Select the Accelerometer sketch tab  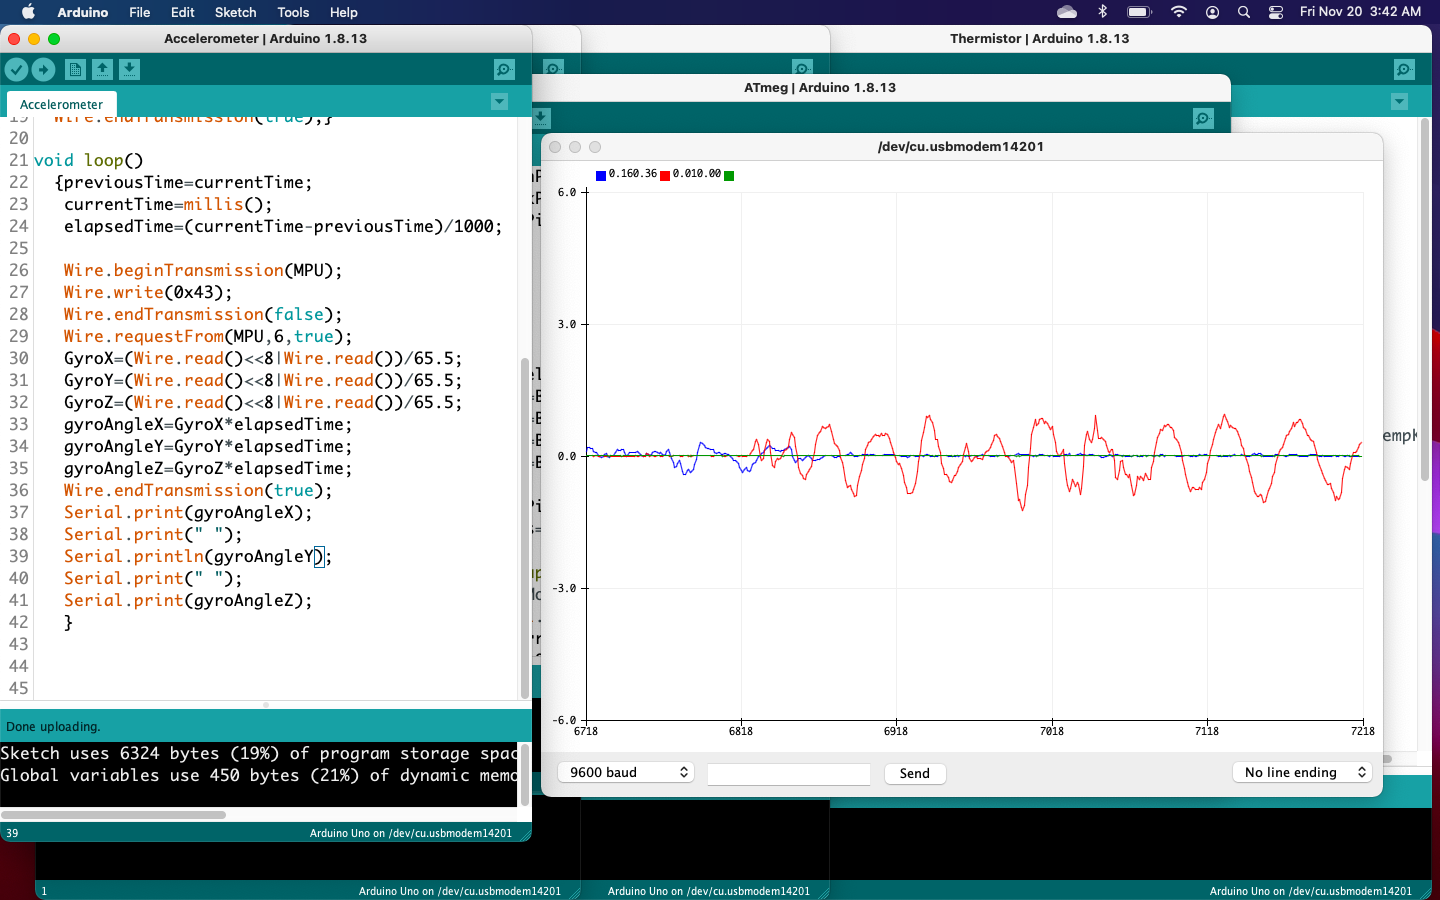click(61, 104)
